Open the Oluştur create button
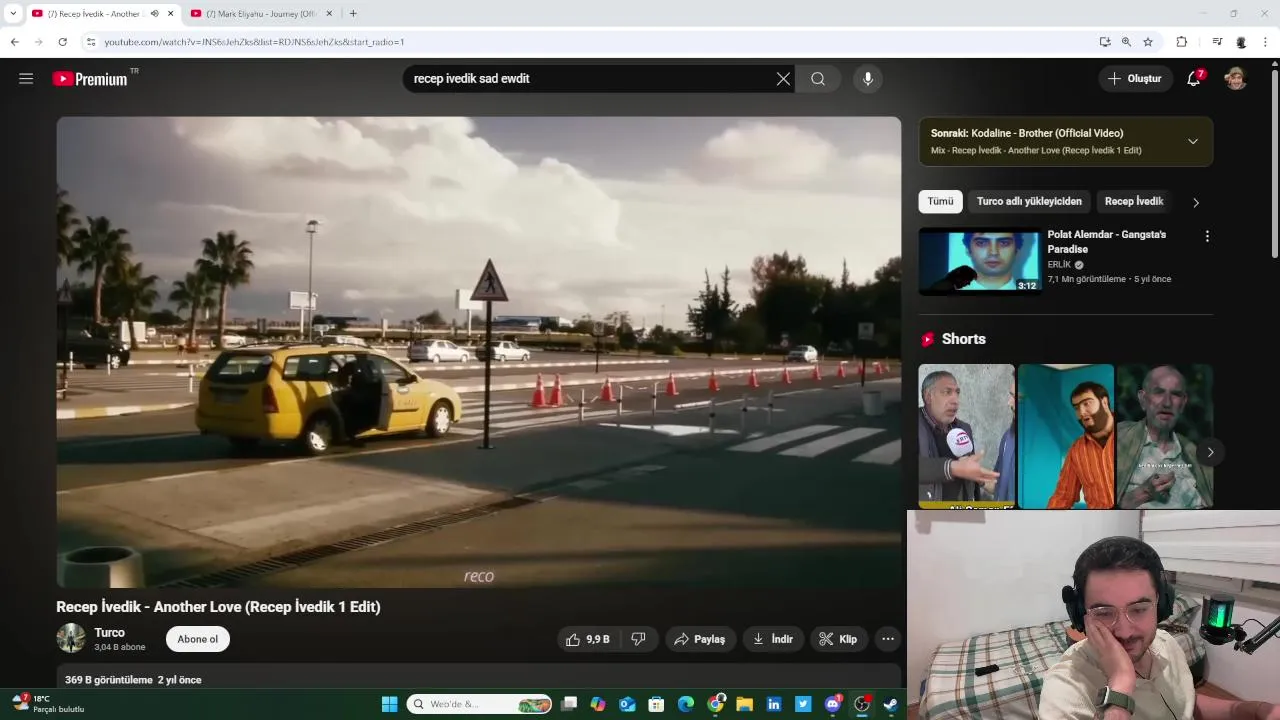This screenshot has height=720, width=1280. 1135,79
